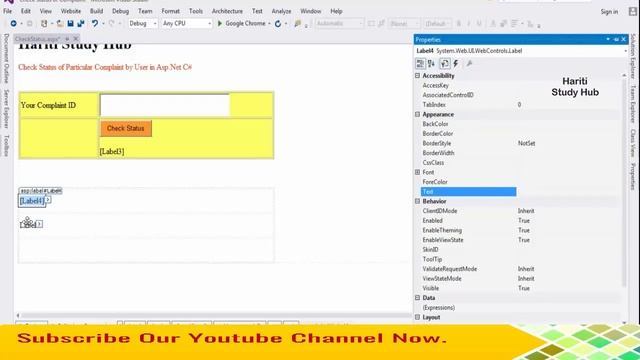Open the Toolbox side tab
Viewport: 640px width, 360px height.
tap(6, 146)
